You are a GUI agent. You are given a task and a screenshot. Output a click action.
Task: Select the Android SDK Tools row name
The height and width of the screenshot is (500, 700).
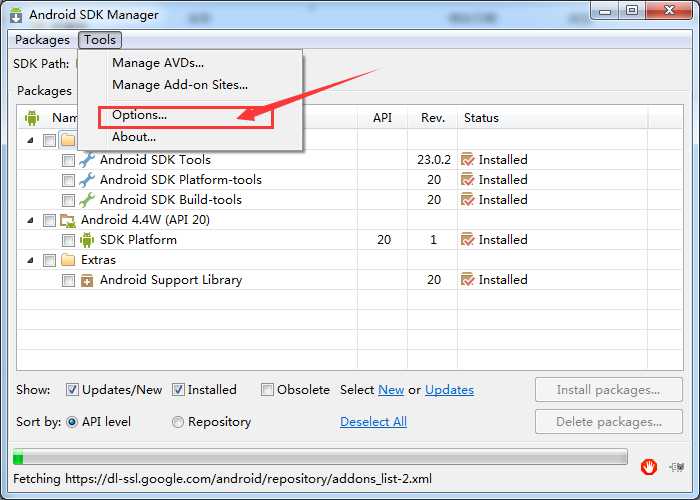click(x=155, y=160)
